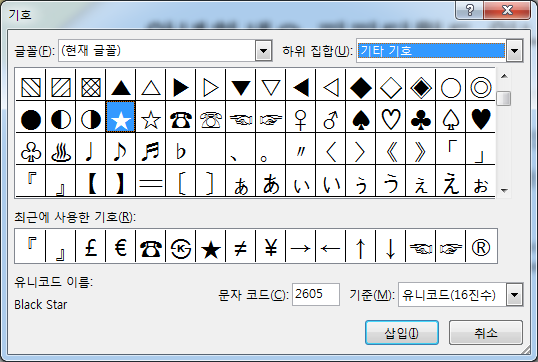Click the dialog help question button
This screenshot has width=538, height=362.
coord(469,10)
